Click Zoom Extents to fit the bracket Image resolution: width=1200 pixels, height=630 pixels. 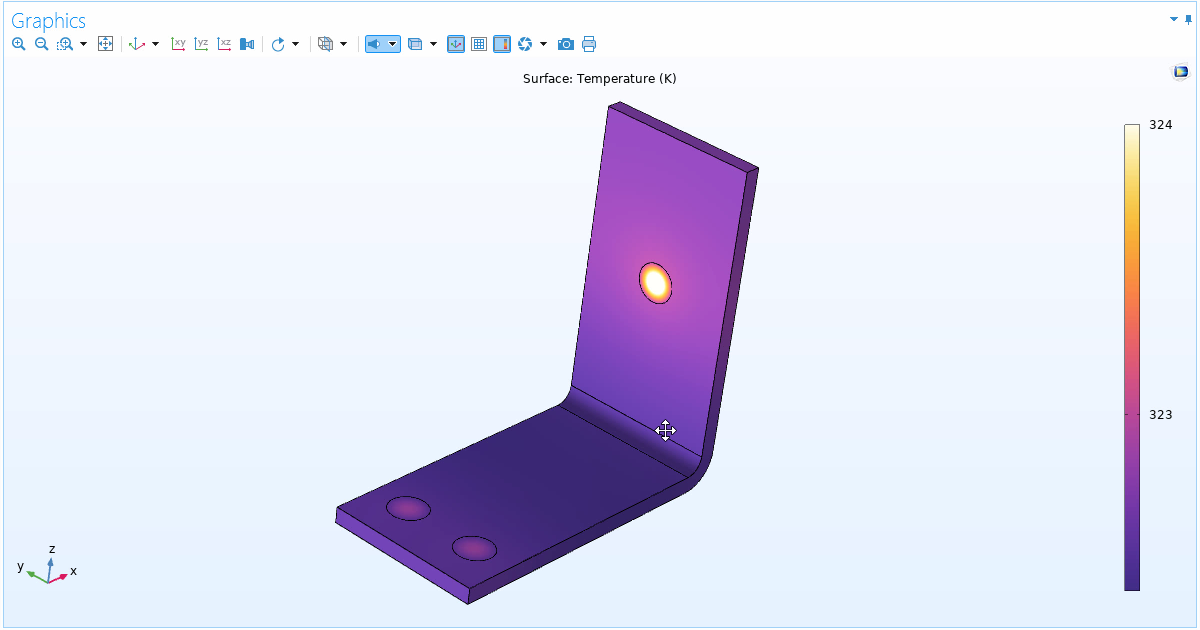click(x=105, y=44)
